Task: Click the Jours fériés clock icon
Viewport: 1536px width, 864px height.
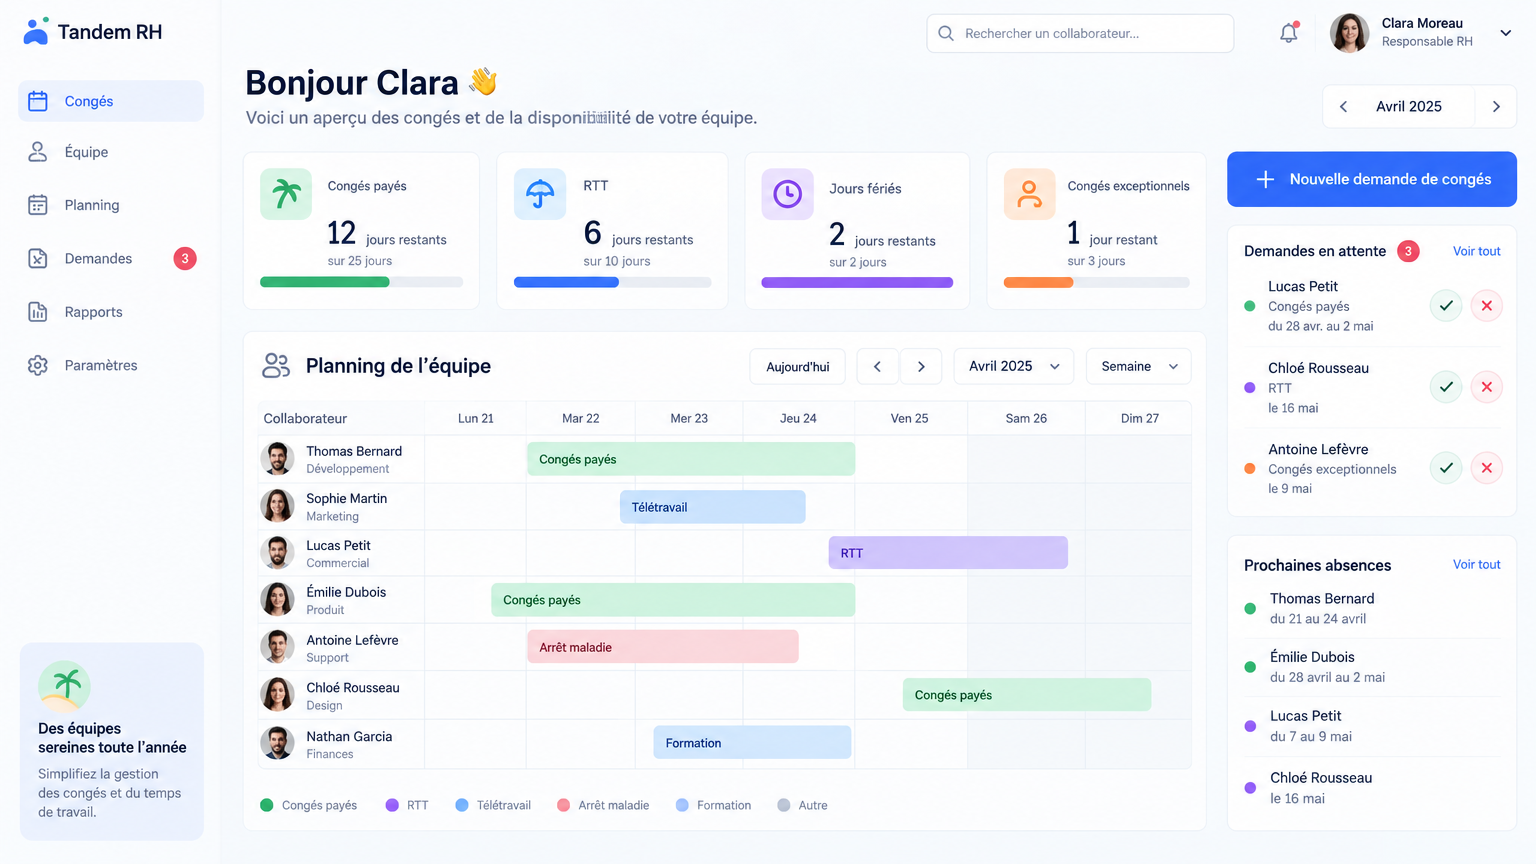Action: (x=787, y=194)
